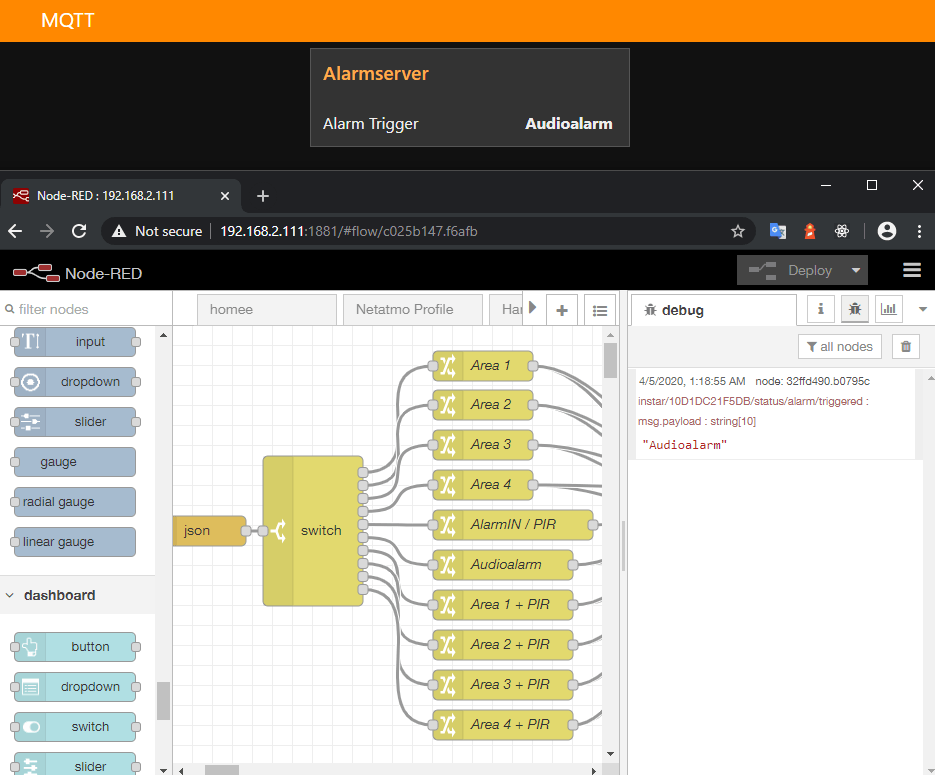Open the flow list icon

click(599, 309)
